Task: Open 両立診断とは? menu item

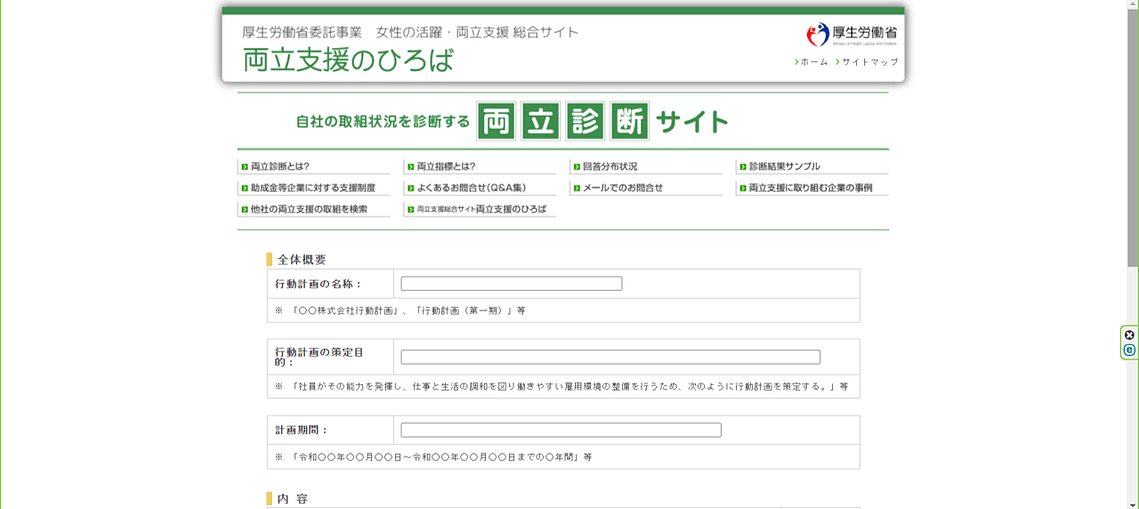Action: (280, 167)
